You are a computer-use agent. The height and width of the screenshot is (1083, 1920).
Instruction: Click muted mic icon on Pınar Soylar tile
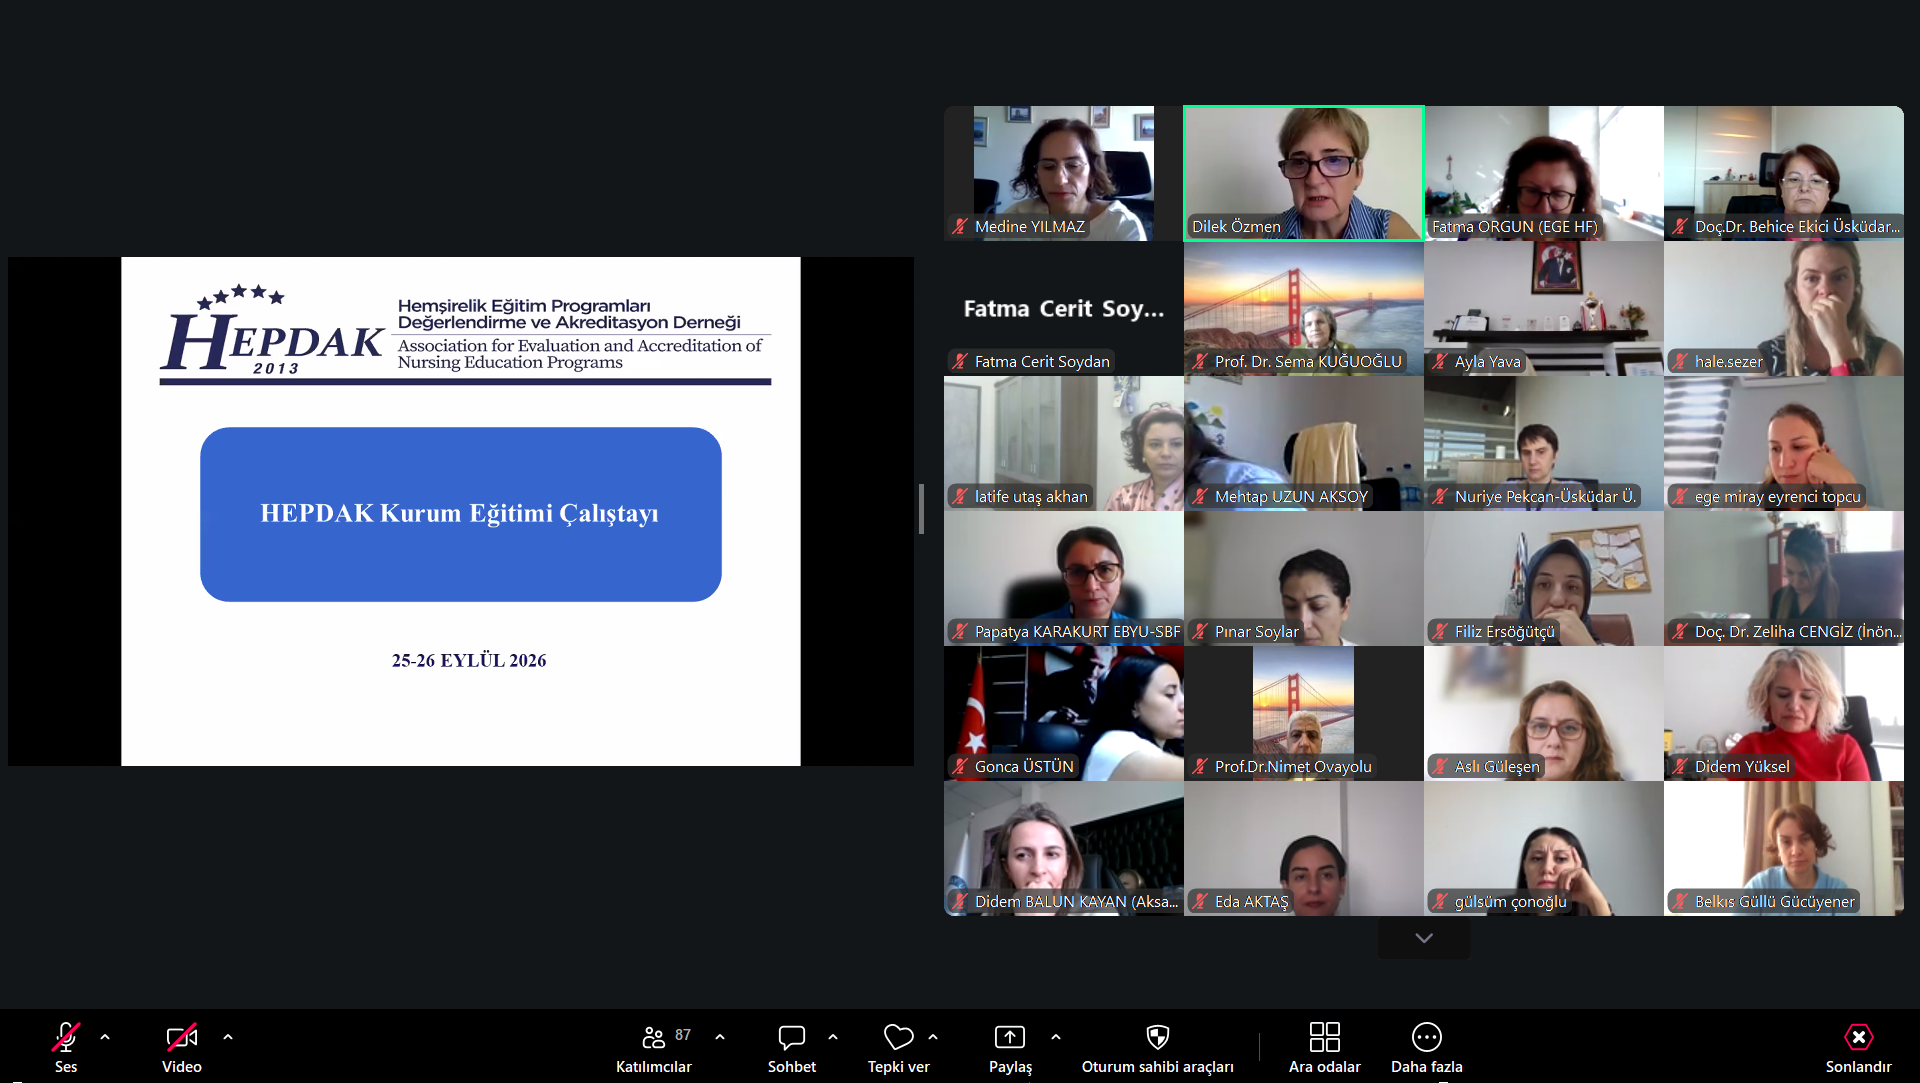point(1200,632)
